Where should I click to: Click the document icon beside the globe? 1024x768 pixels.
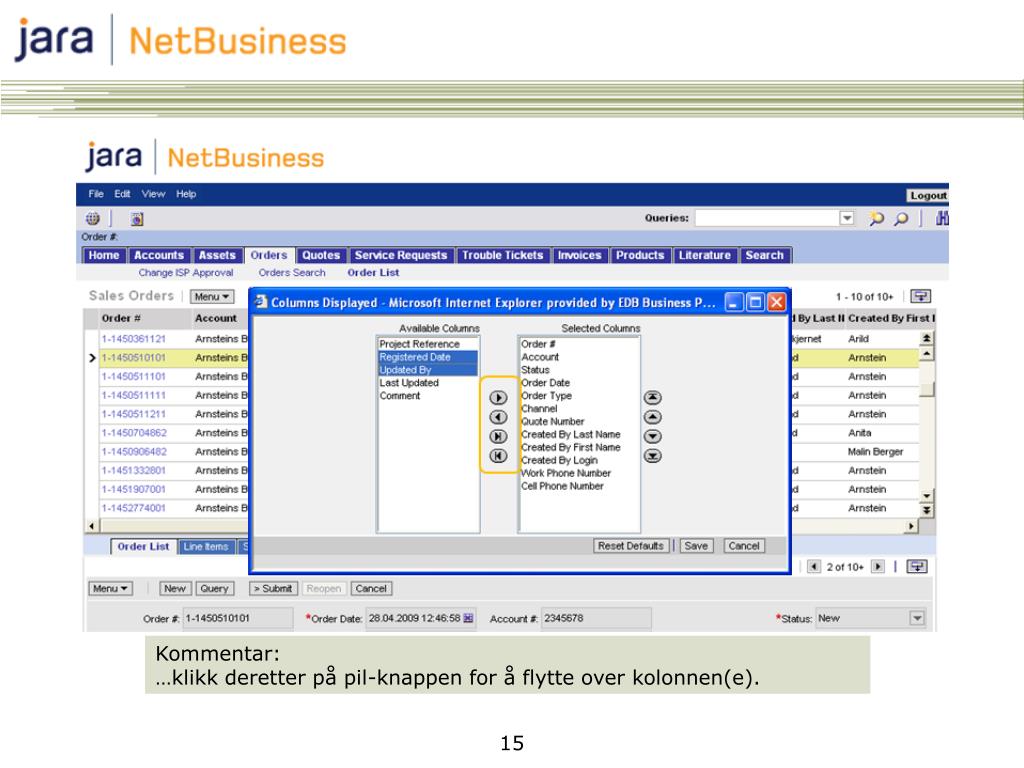click(x=136, y=219)
